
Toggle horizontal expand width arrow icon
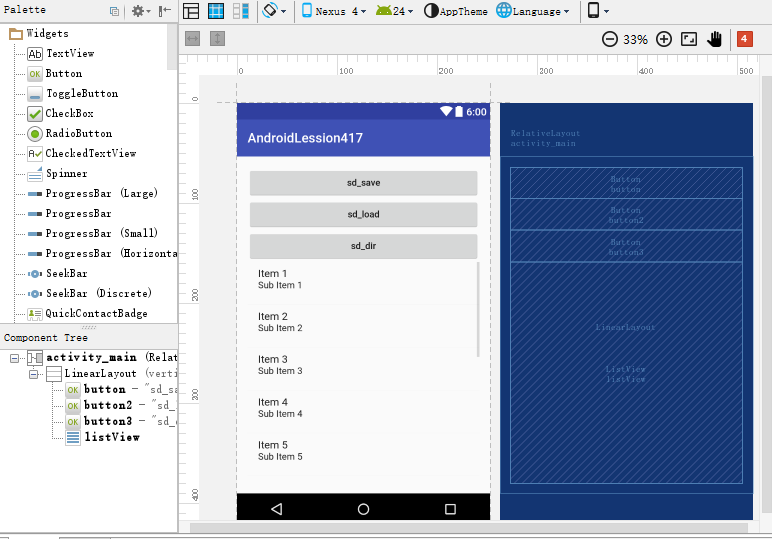coord(193,38)
